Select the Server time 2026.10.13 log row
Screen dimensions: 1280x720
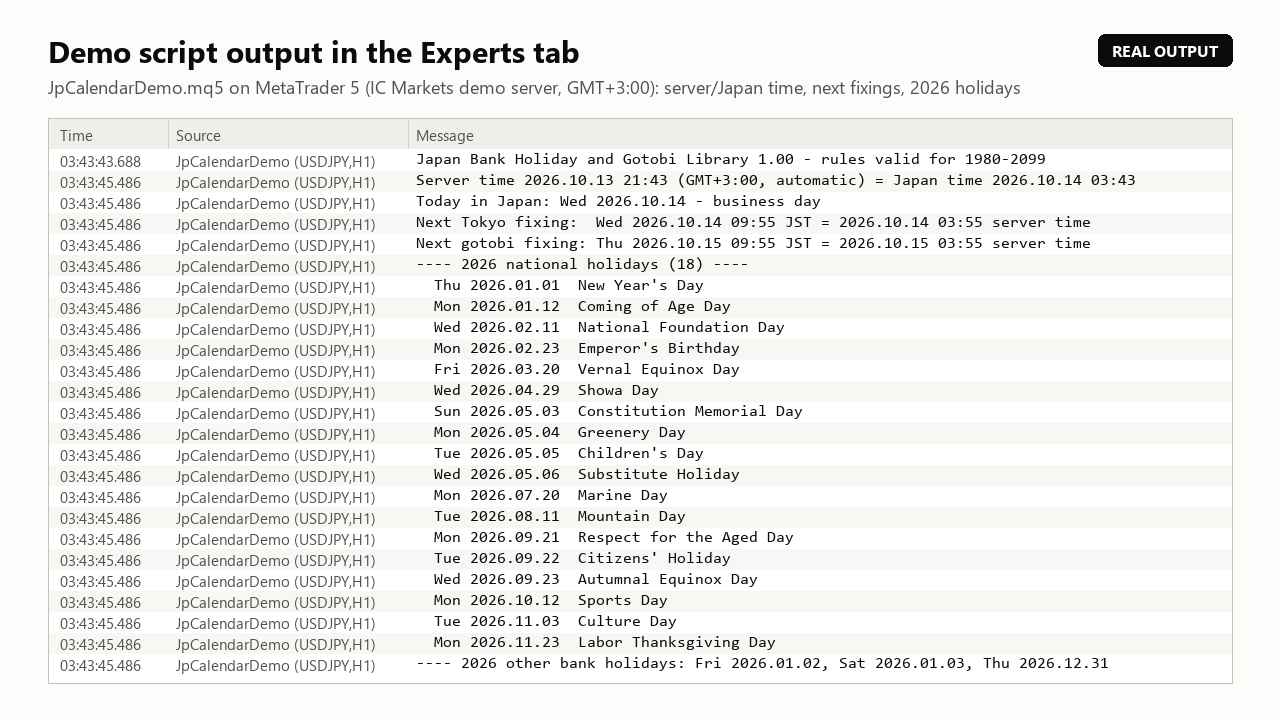(x=640, y=181)
